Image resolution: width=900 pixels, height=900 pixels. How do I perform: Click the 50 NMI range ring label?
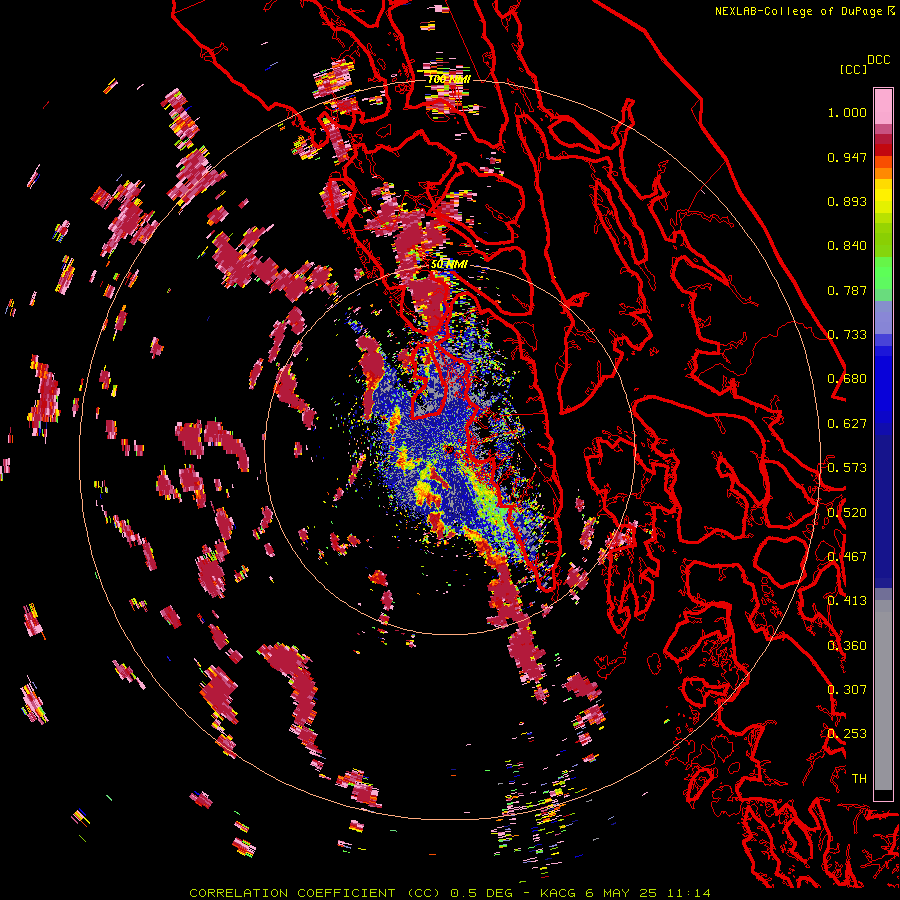coord(449,265)
